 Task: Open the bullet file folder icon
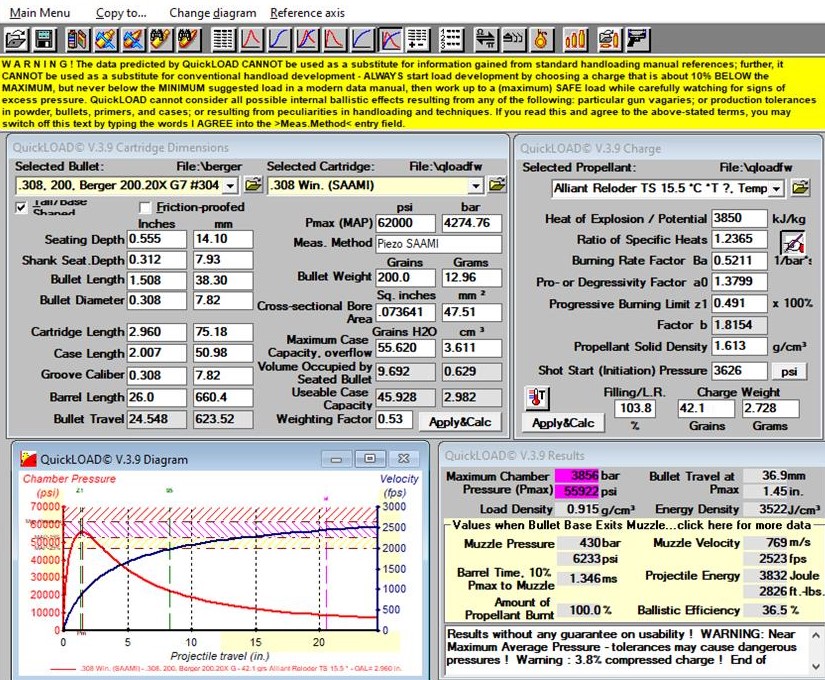coord(253,185)
